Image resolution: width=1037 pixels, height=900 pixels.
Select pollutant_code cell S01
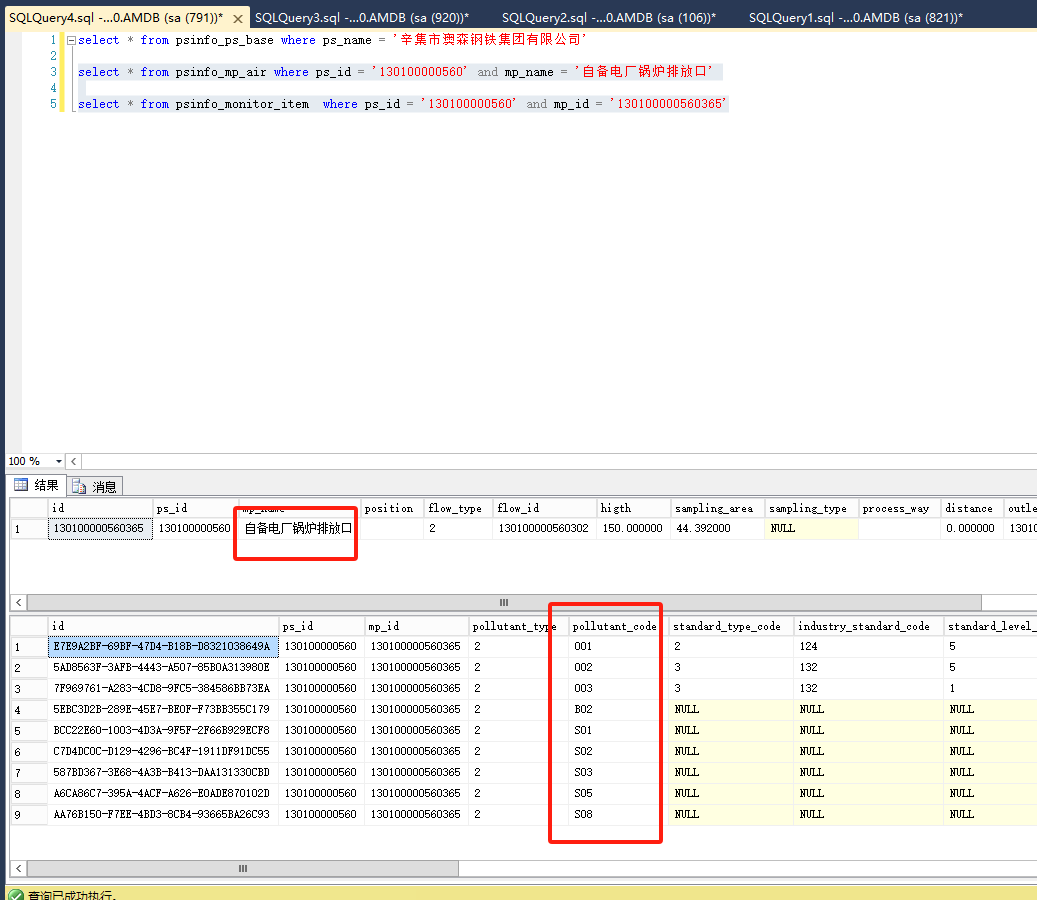618,730
